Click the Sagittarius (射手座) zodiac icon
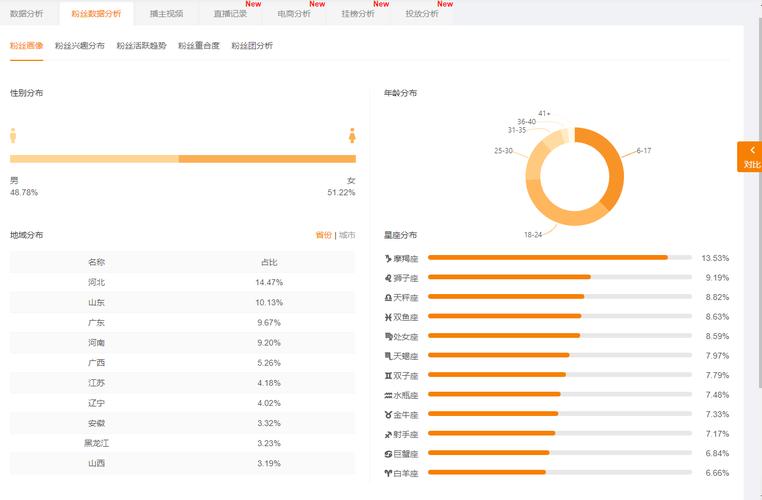 click(388, 434)
